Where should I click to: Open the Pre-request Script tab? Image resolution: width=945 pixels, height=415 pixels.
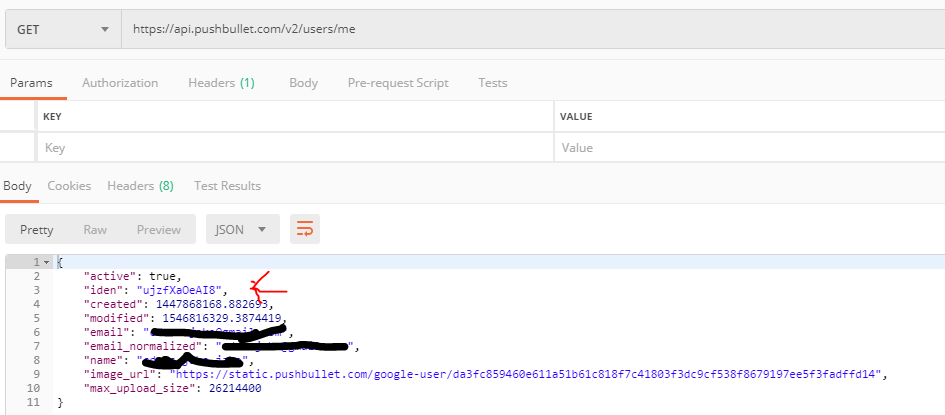pyautogui.click(x=398, y=83)
